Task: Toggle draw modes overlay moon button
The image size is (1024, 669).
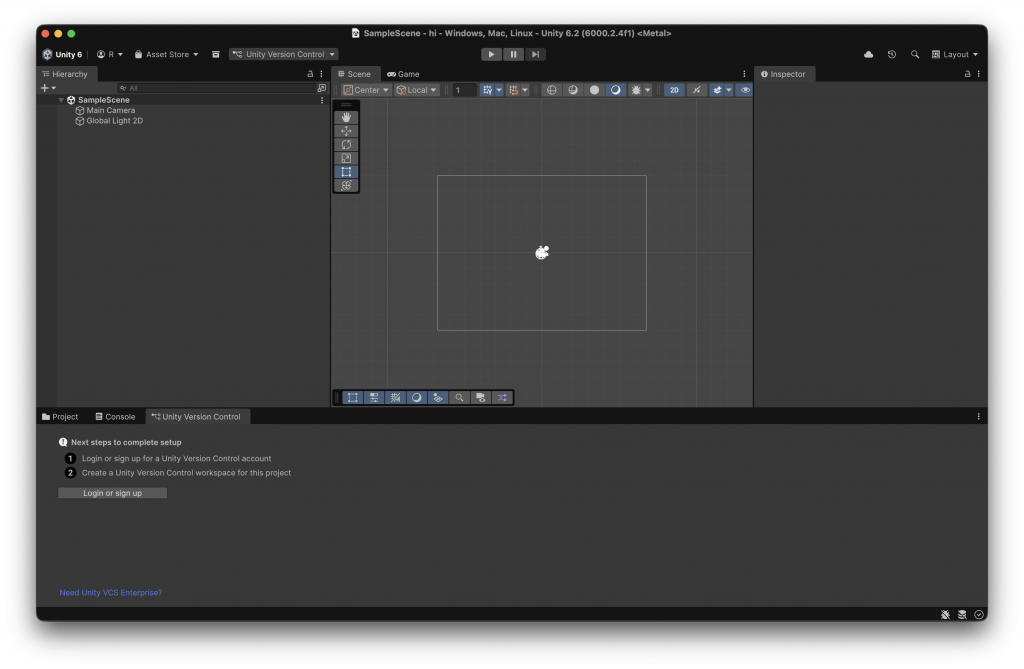Action: [417, 397]
